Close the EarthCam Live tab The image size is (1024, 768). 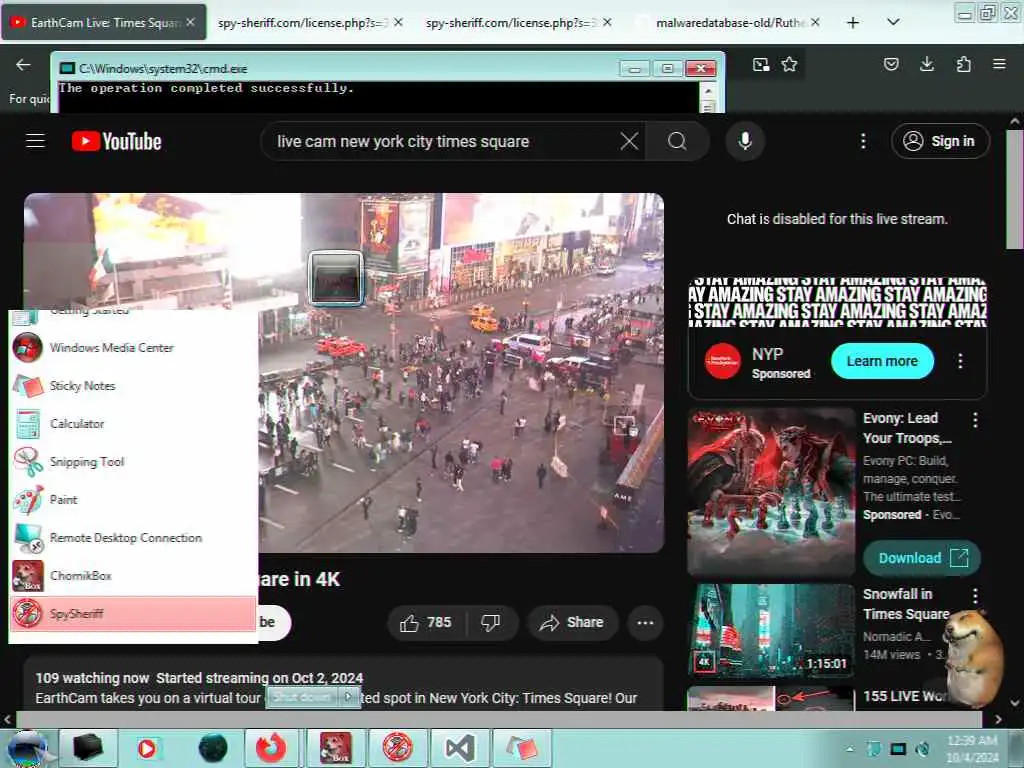click(190, 22)
